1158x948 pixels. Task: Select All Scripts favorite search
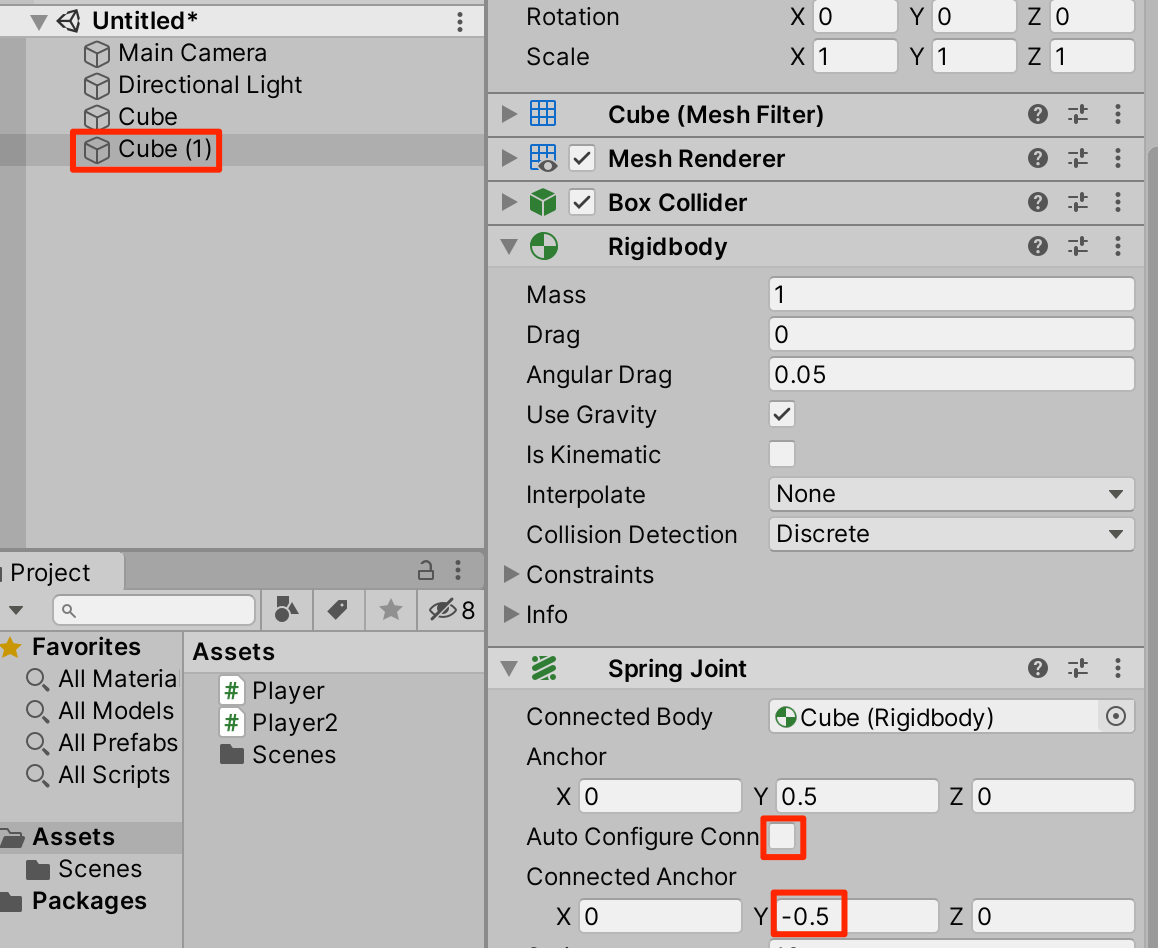click(97, 775)
